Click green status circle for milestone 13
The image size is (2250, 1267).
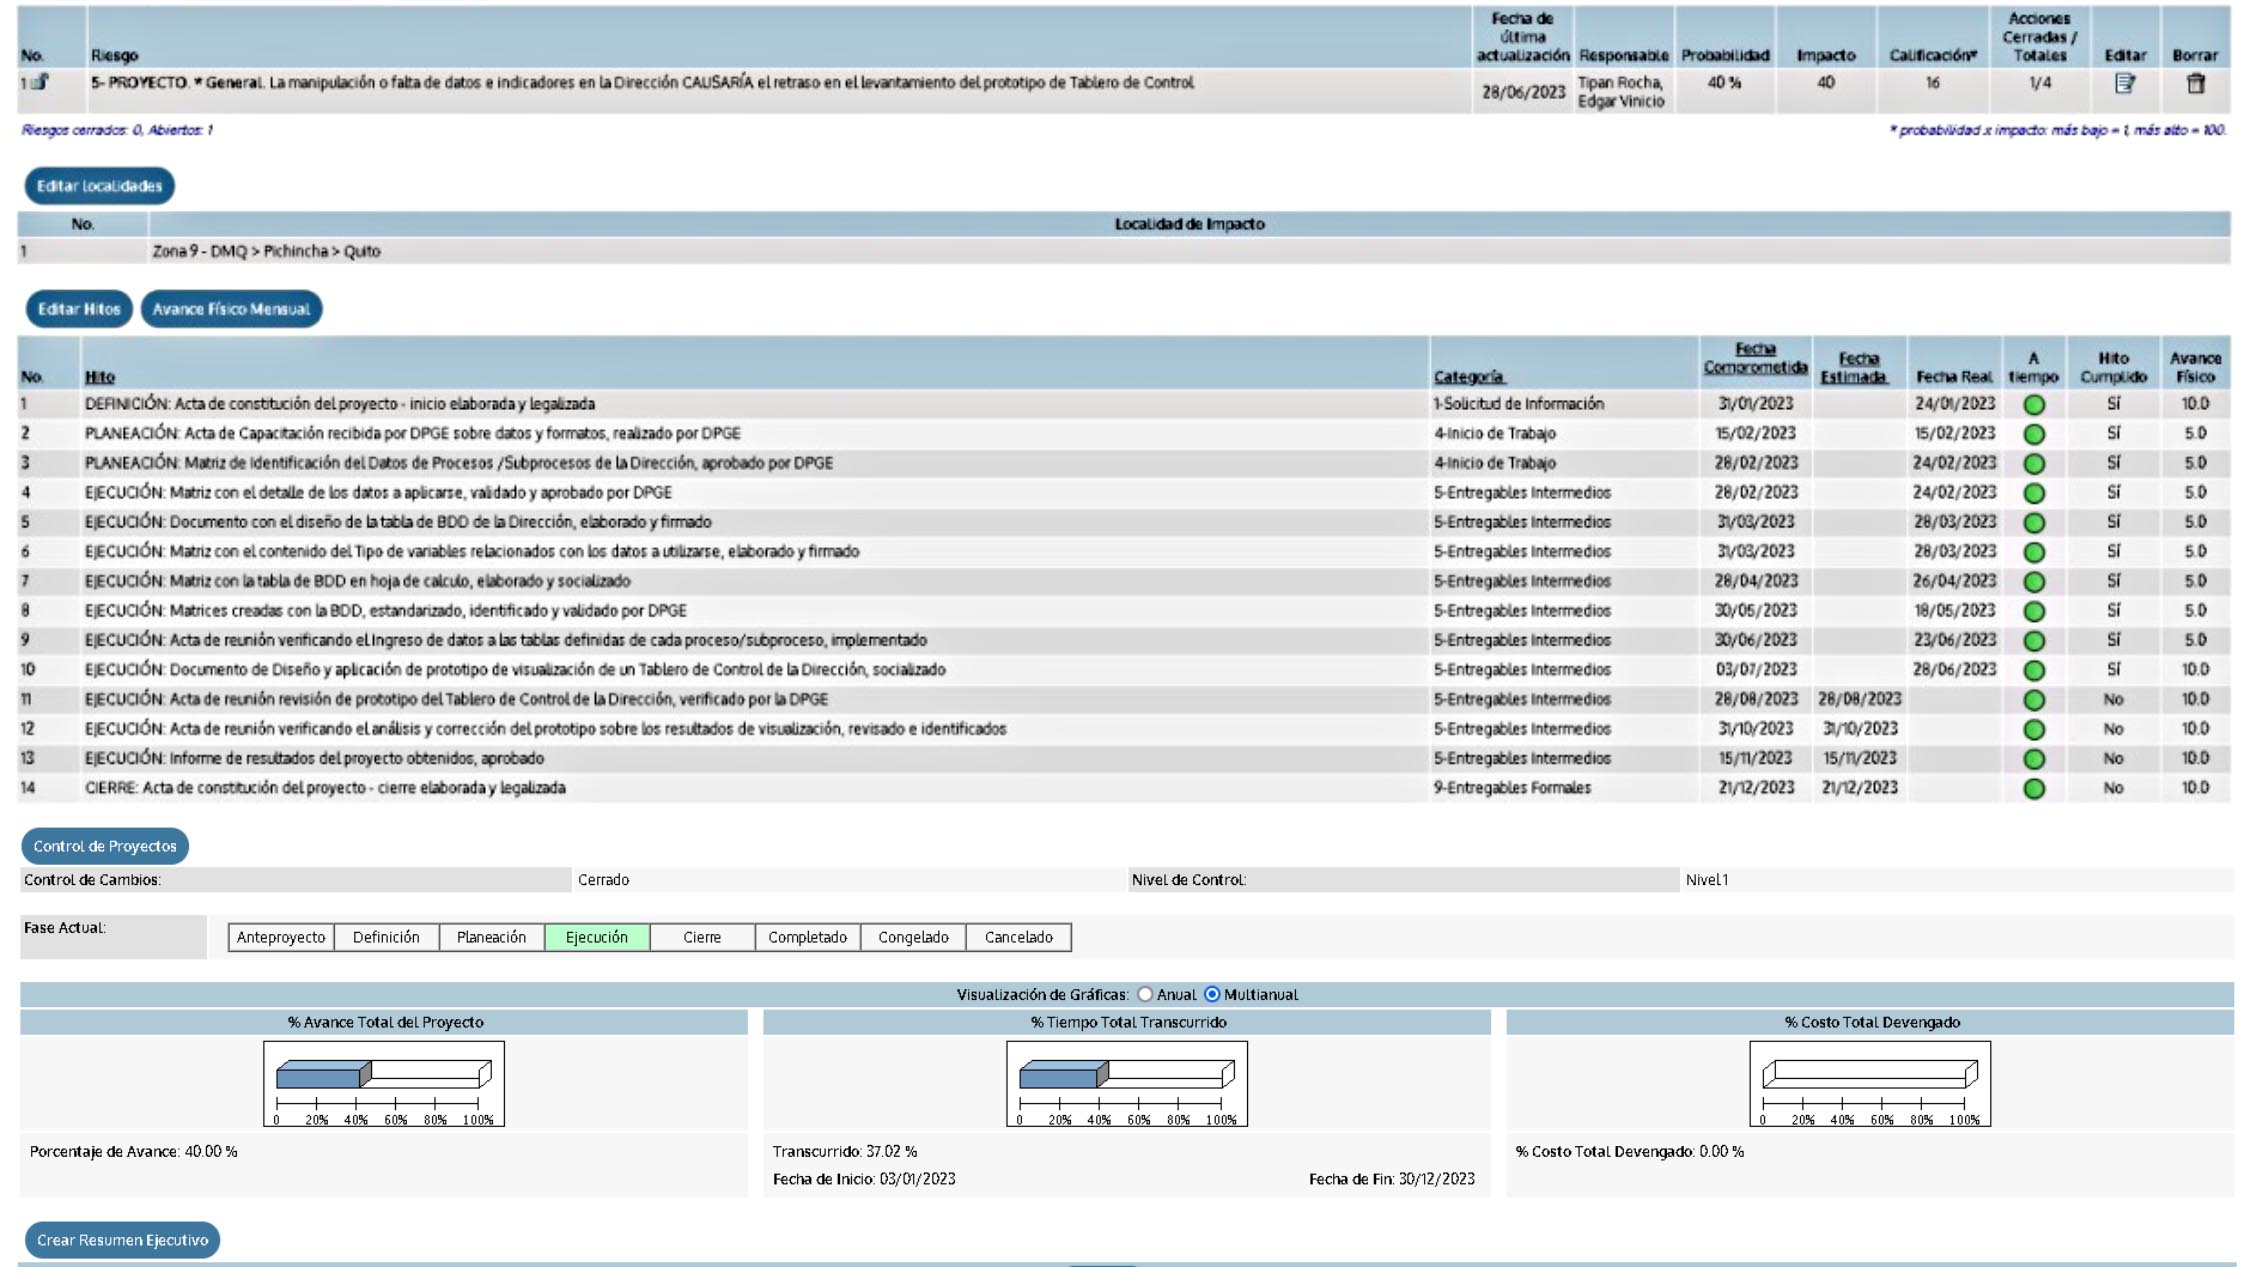[x=2033, y=759]
